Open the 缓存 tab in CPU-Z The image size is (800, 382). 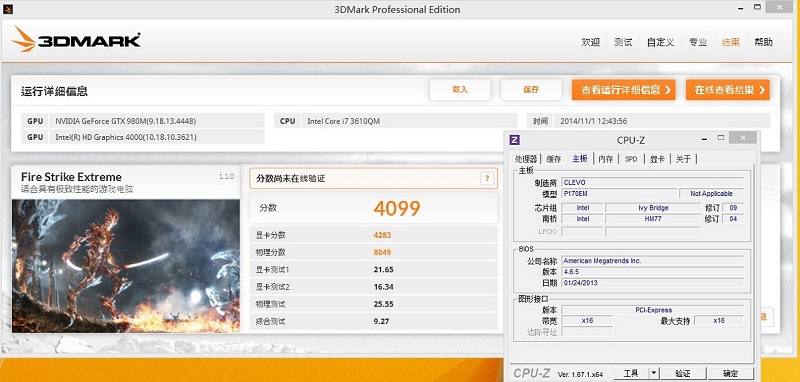pos(554,159)
